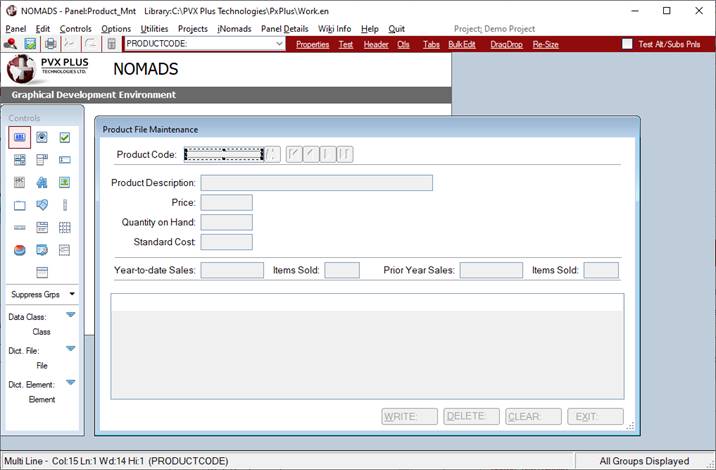
Task: Click the Re-Size link
Action: coord(546,44)
